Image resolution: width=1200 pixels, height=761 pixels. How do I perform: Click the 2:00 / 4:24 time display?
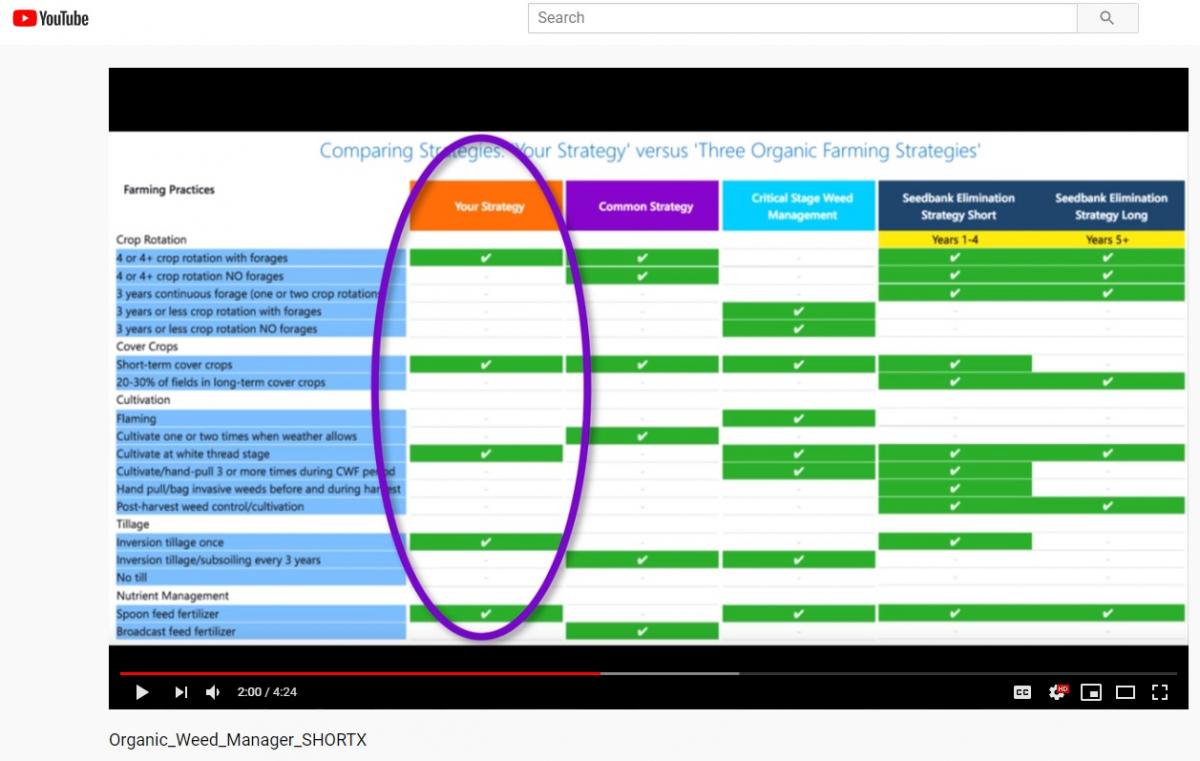[x=267, y=692]
